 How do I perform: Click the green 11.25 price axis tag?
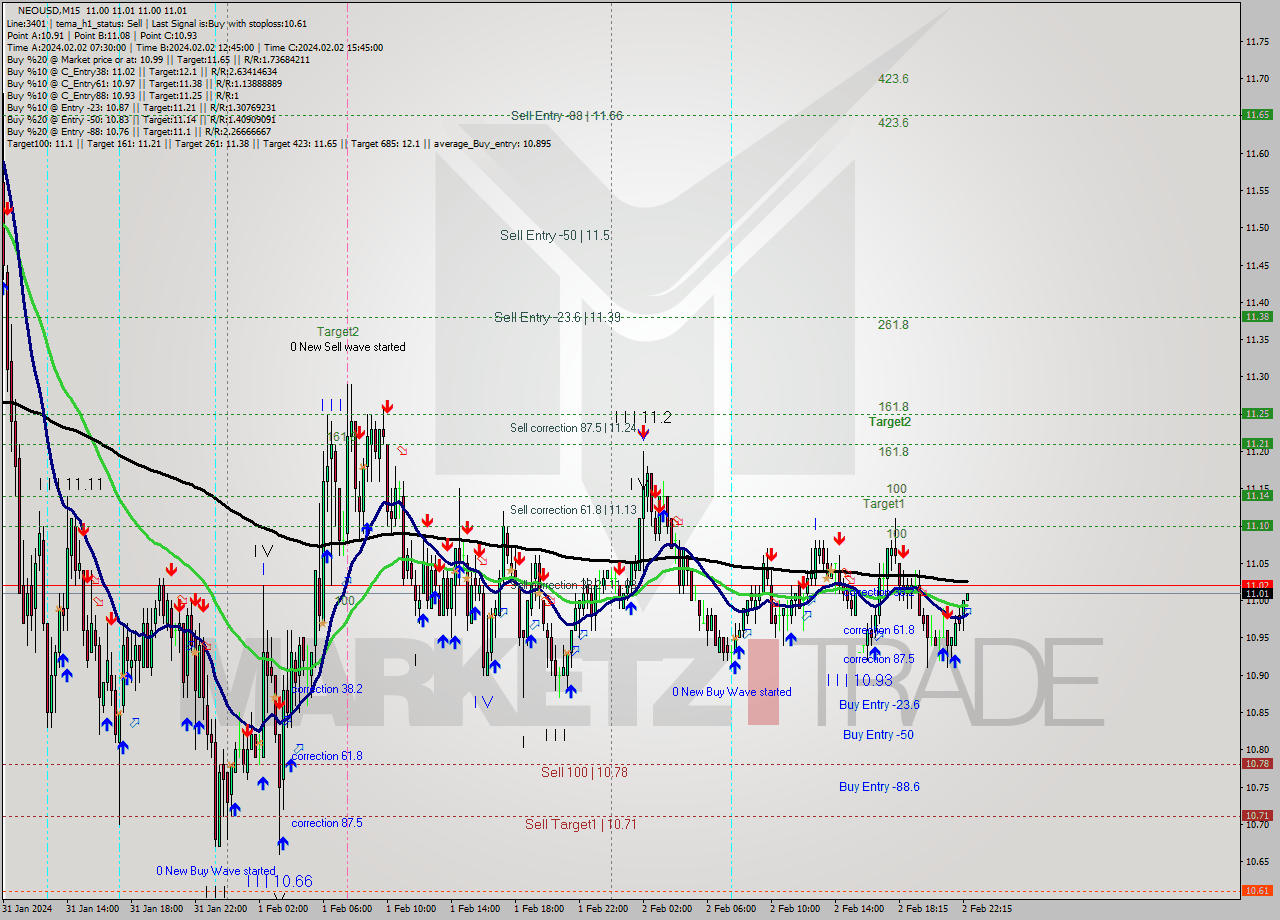1257,413
